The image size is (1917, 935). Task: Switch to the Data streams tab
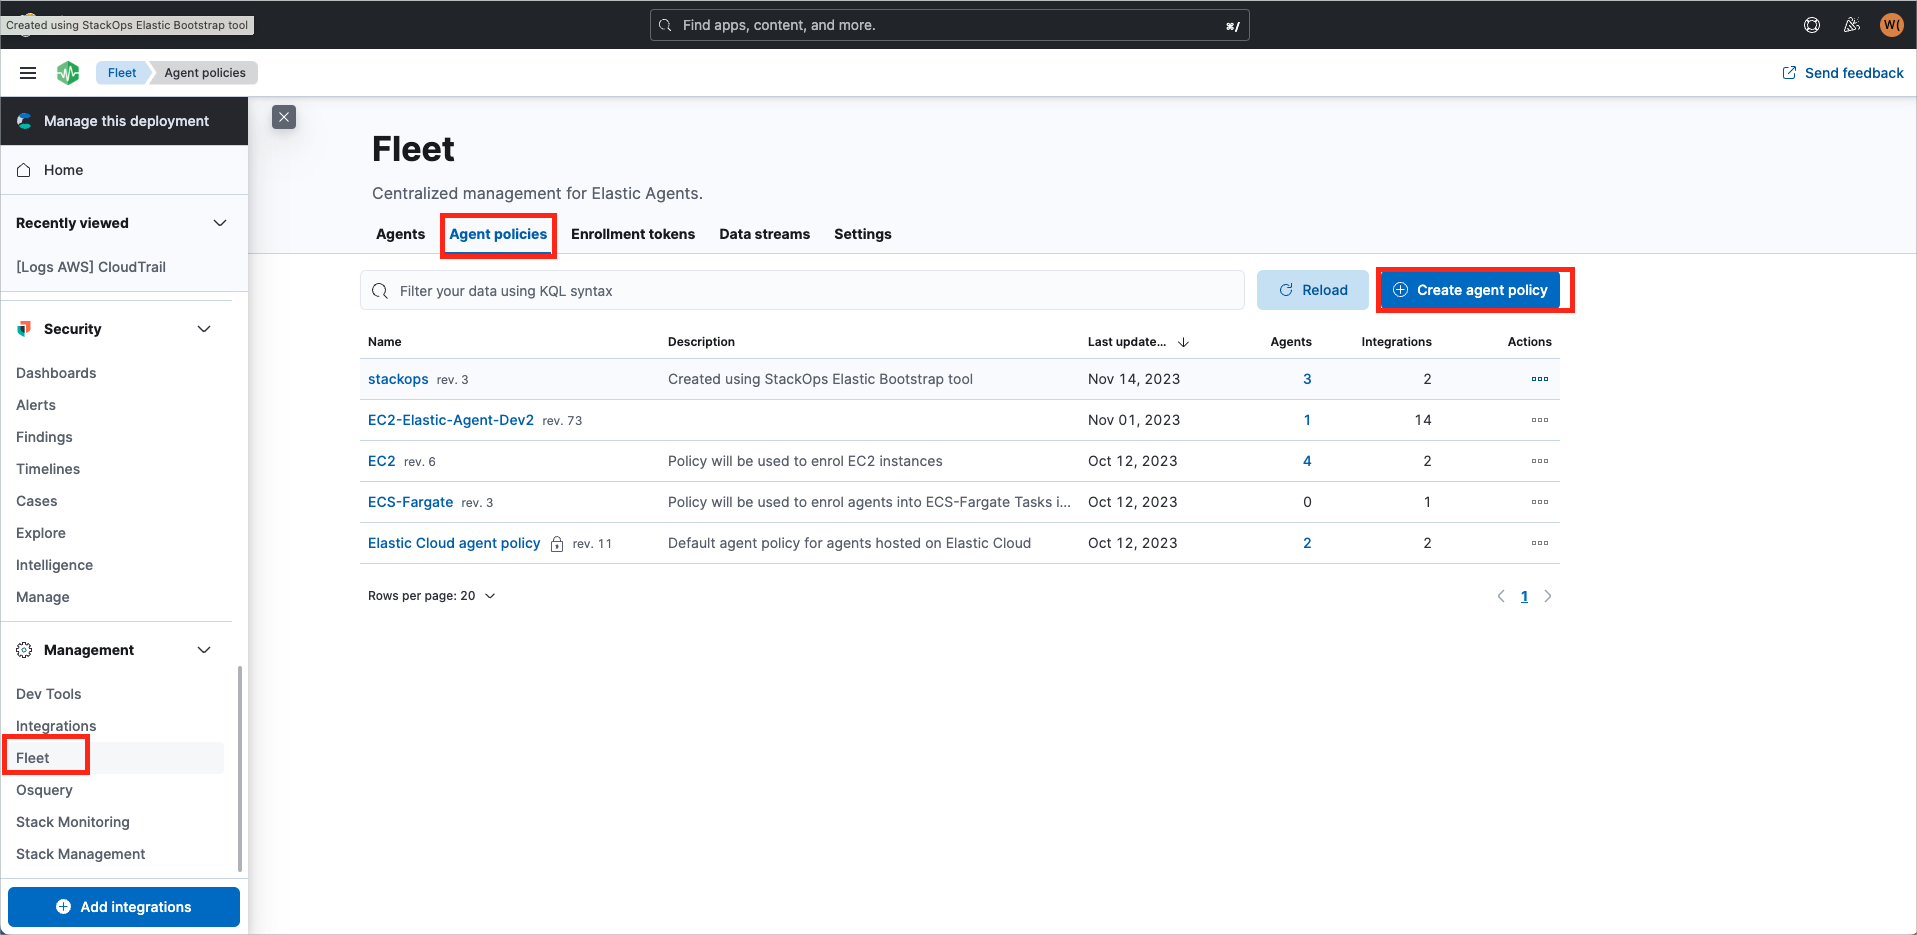pyautogui.click(x=764, y=234)
